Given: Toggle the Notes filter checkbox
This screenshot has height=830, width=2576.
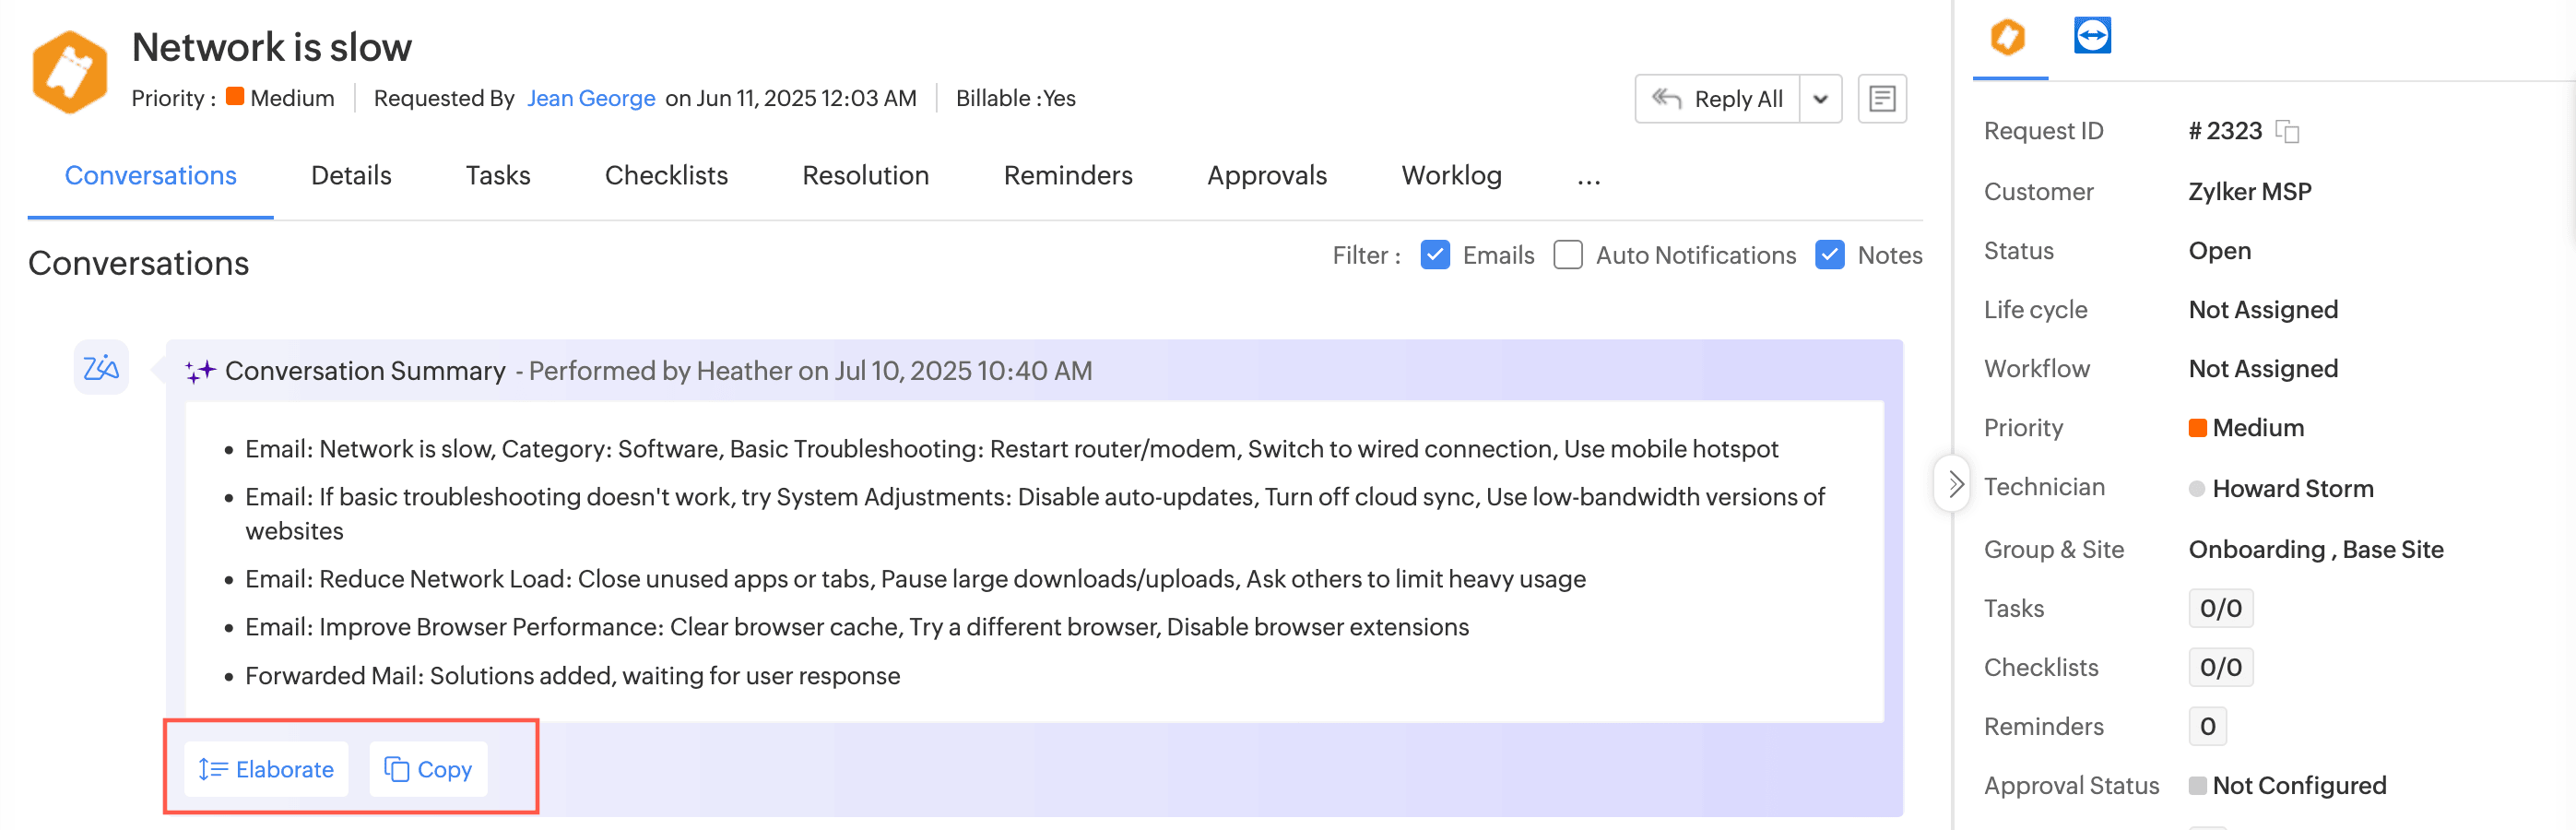Looking at the screenshot, I should [x=1829, y=255].
